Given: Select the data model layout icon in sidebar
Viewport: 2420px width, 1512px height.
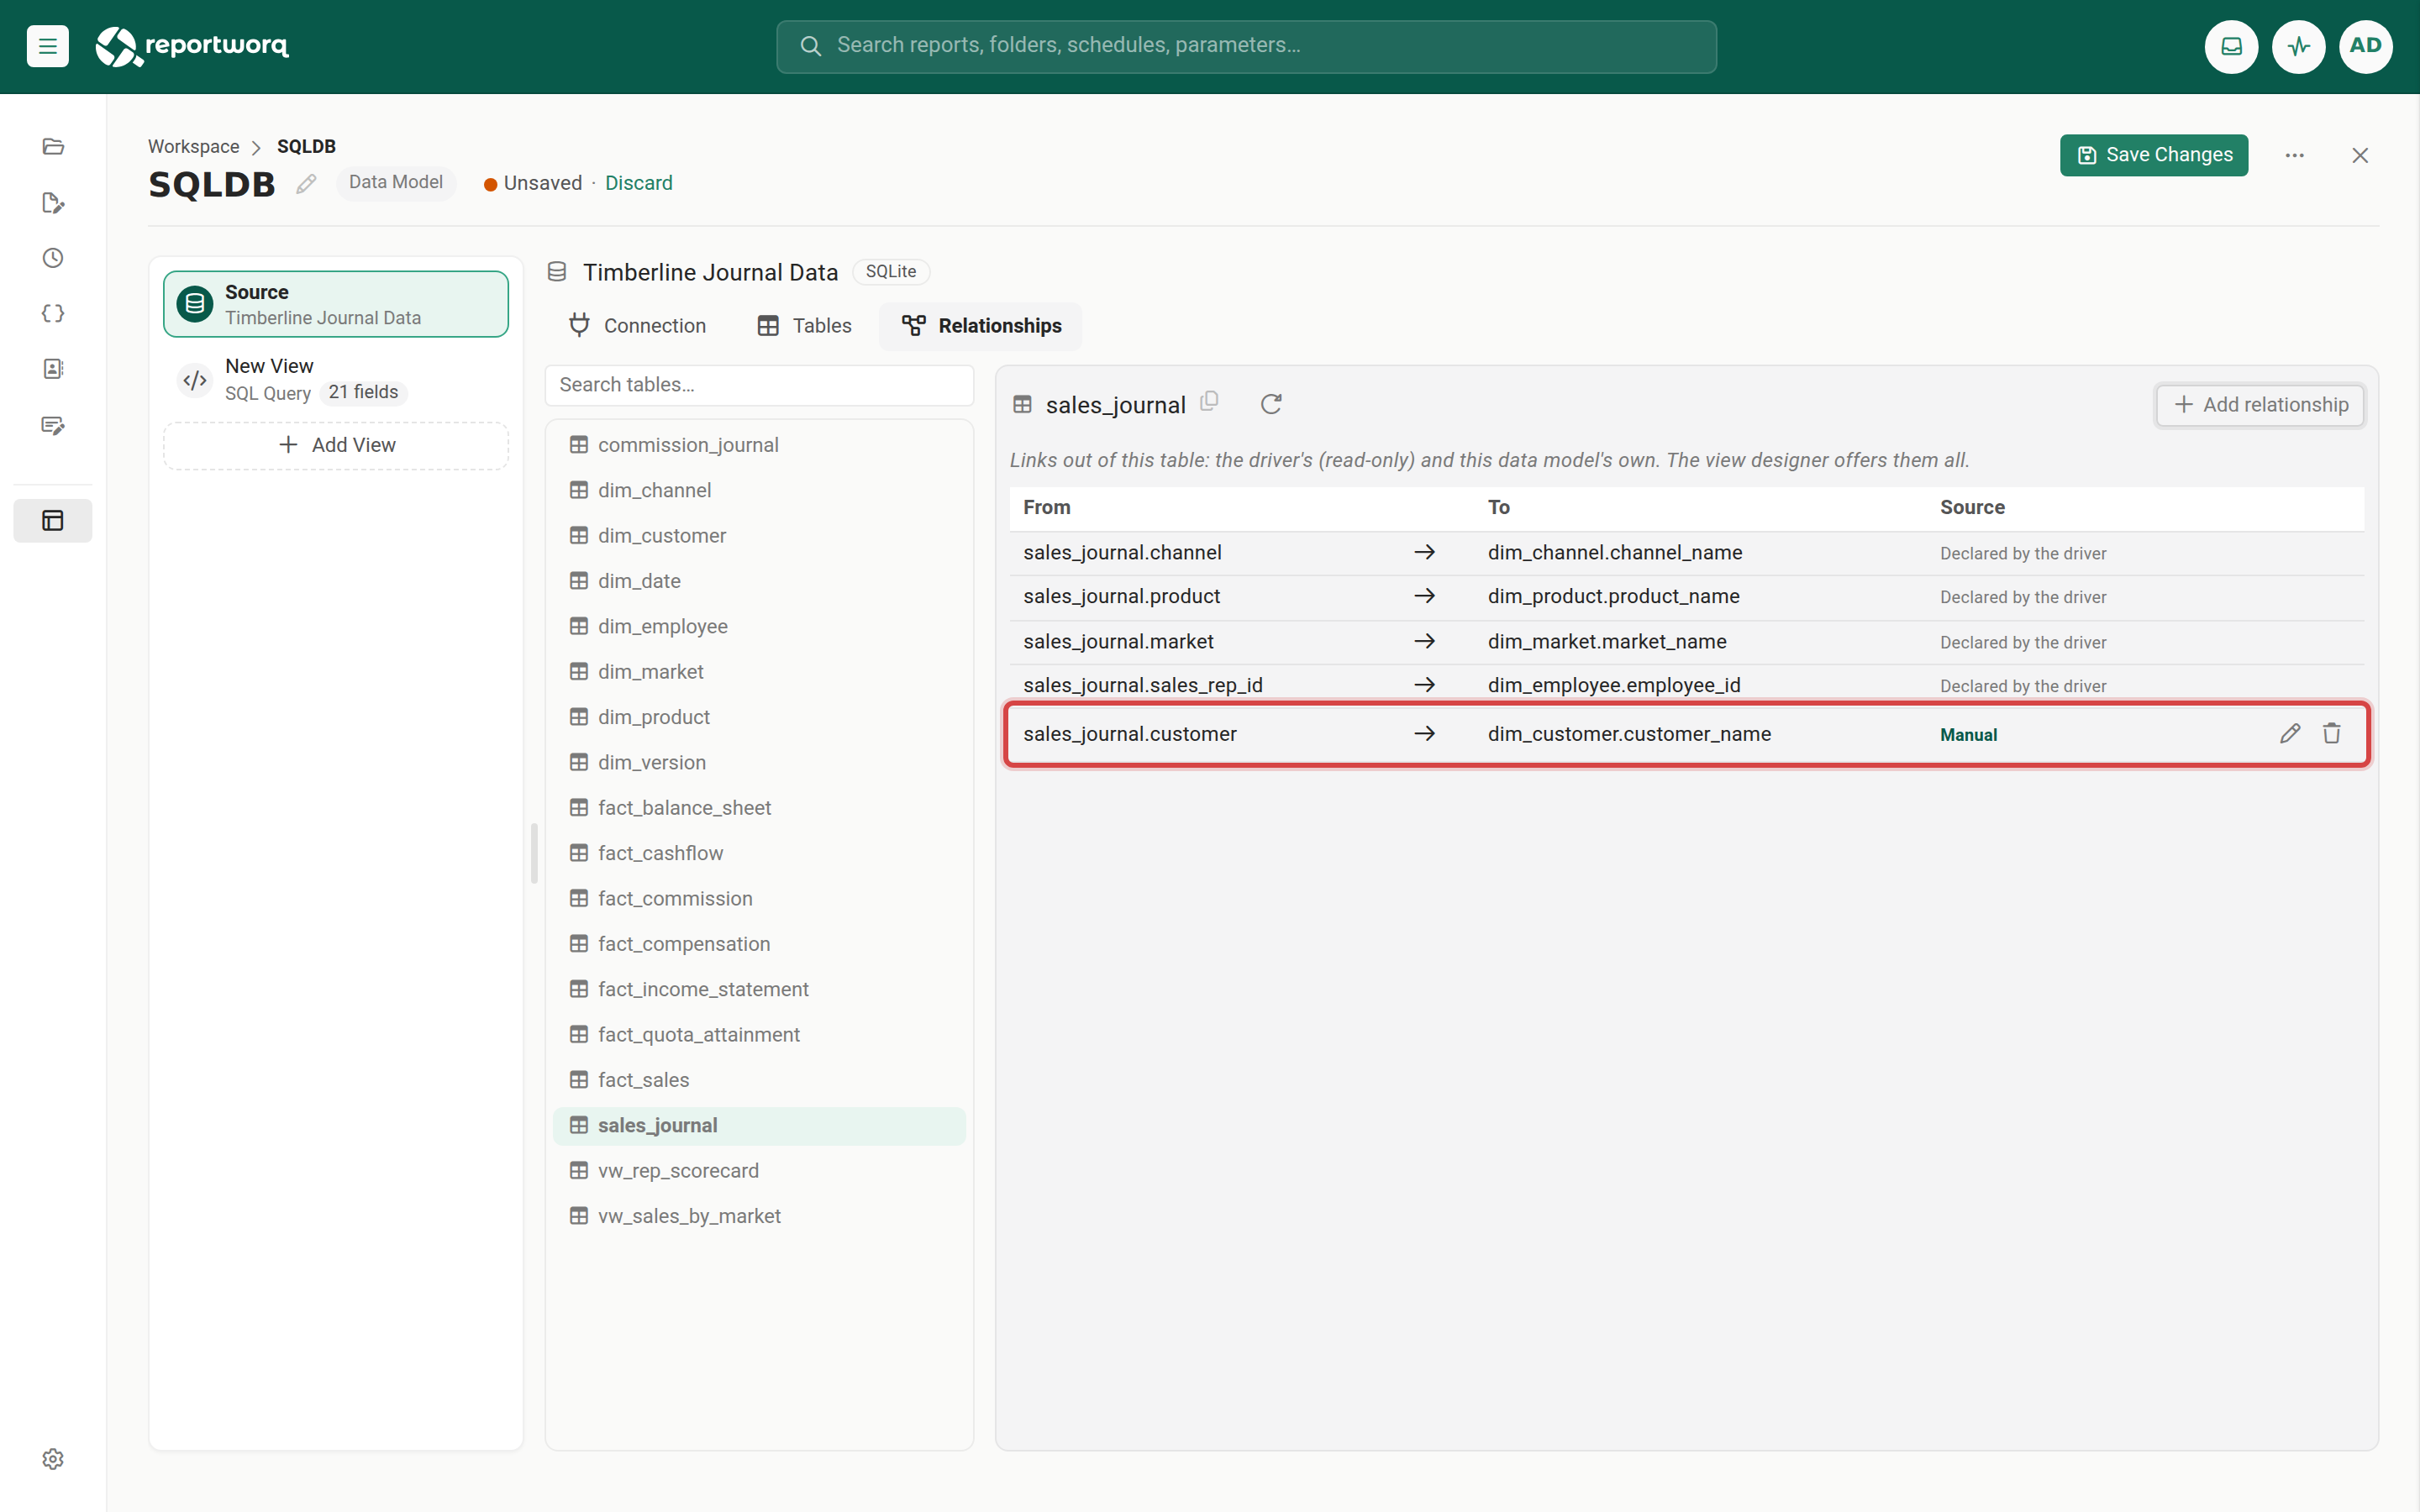Looking at the screenshot, I should pos(53,520).
